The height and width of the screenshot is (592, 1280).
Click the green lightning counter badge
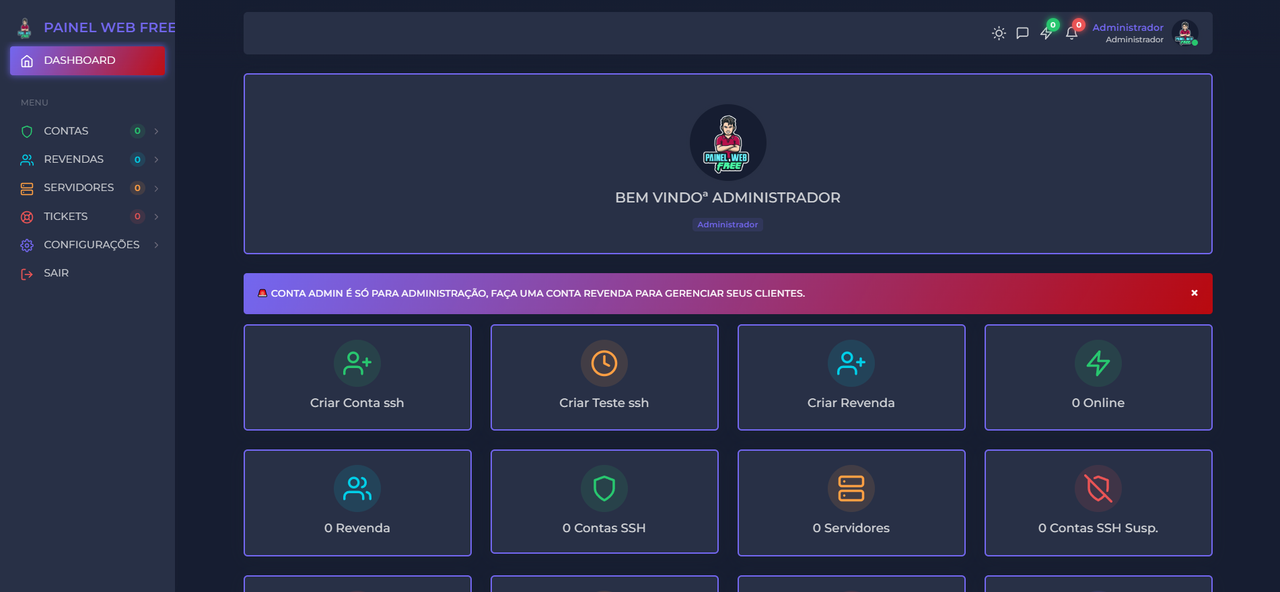click(1053, 25)
